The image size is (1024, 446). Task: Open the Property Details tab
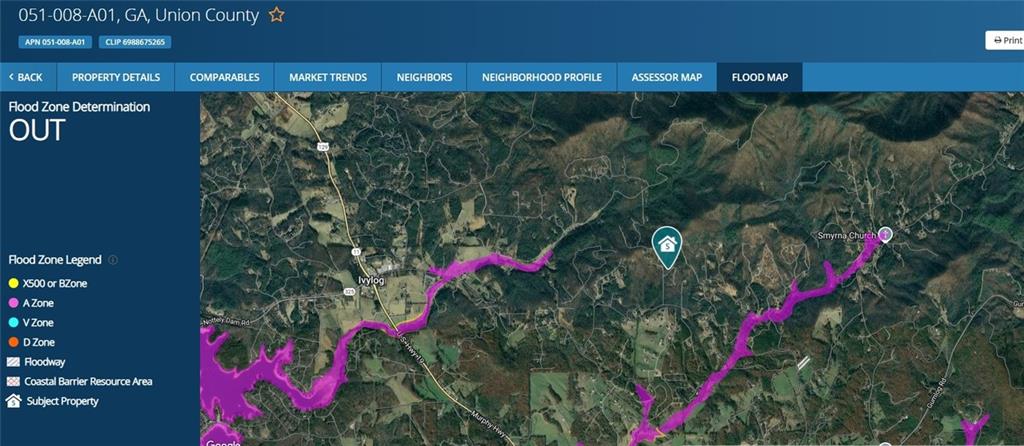(116, 77)
